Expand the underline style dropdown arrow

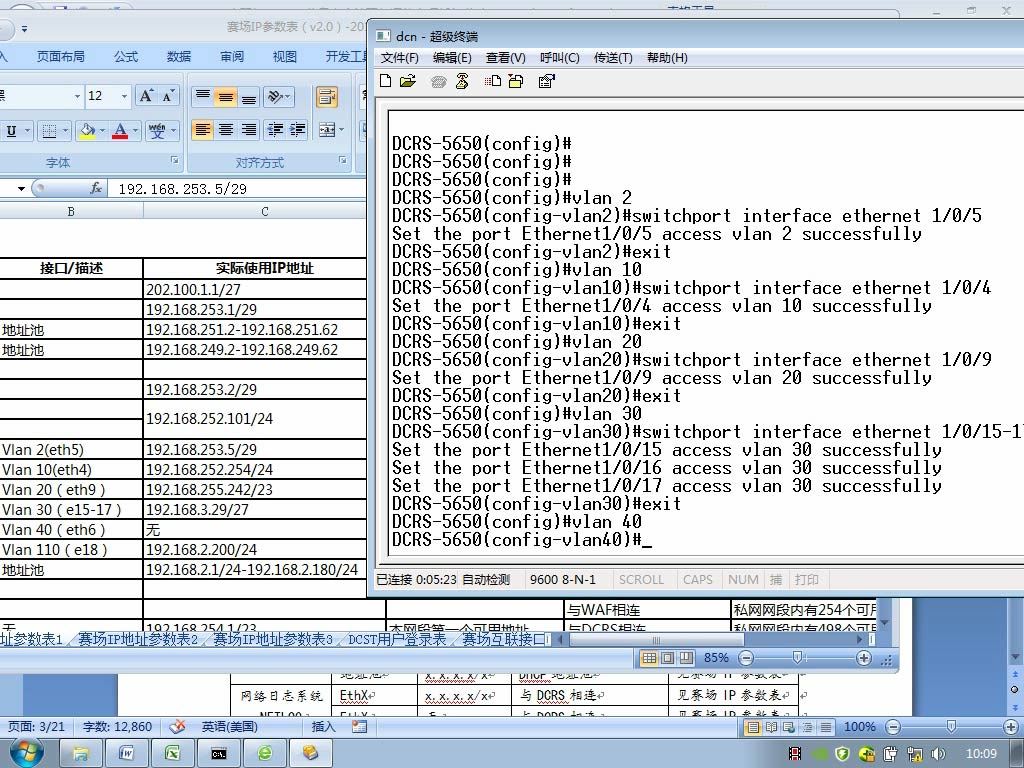[x=27, y=131]
